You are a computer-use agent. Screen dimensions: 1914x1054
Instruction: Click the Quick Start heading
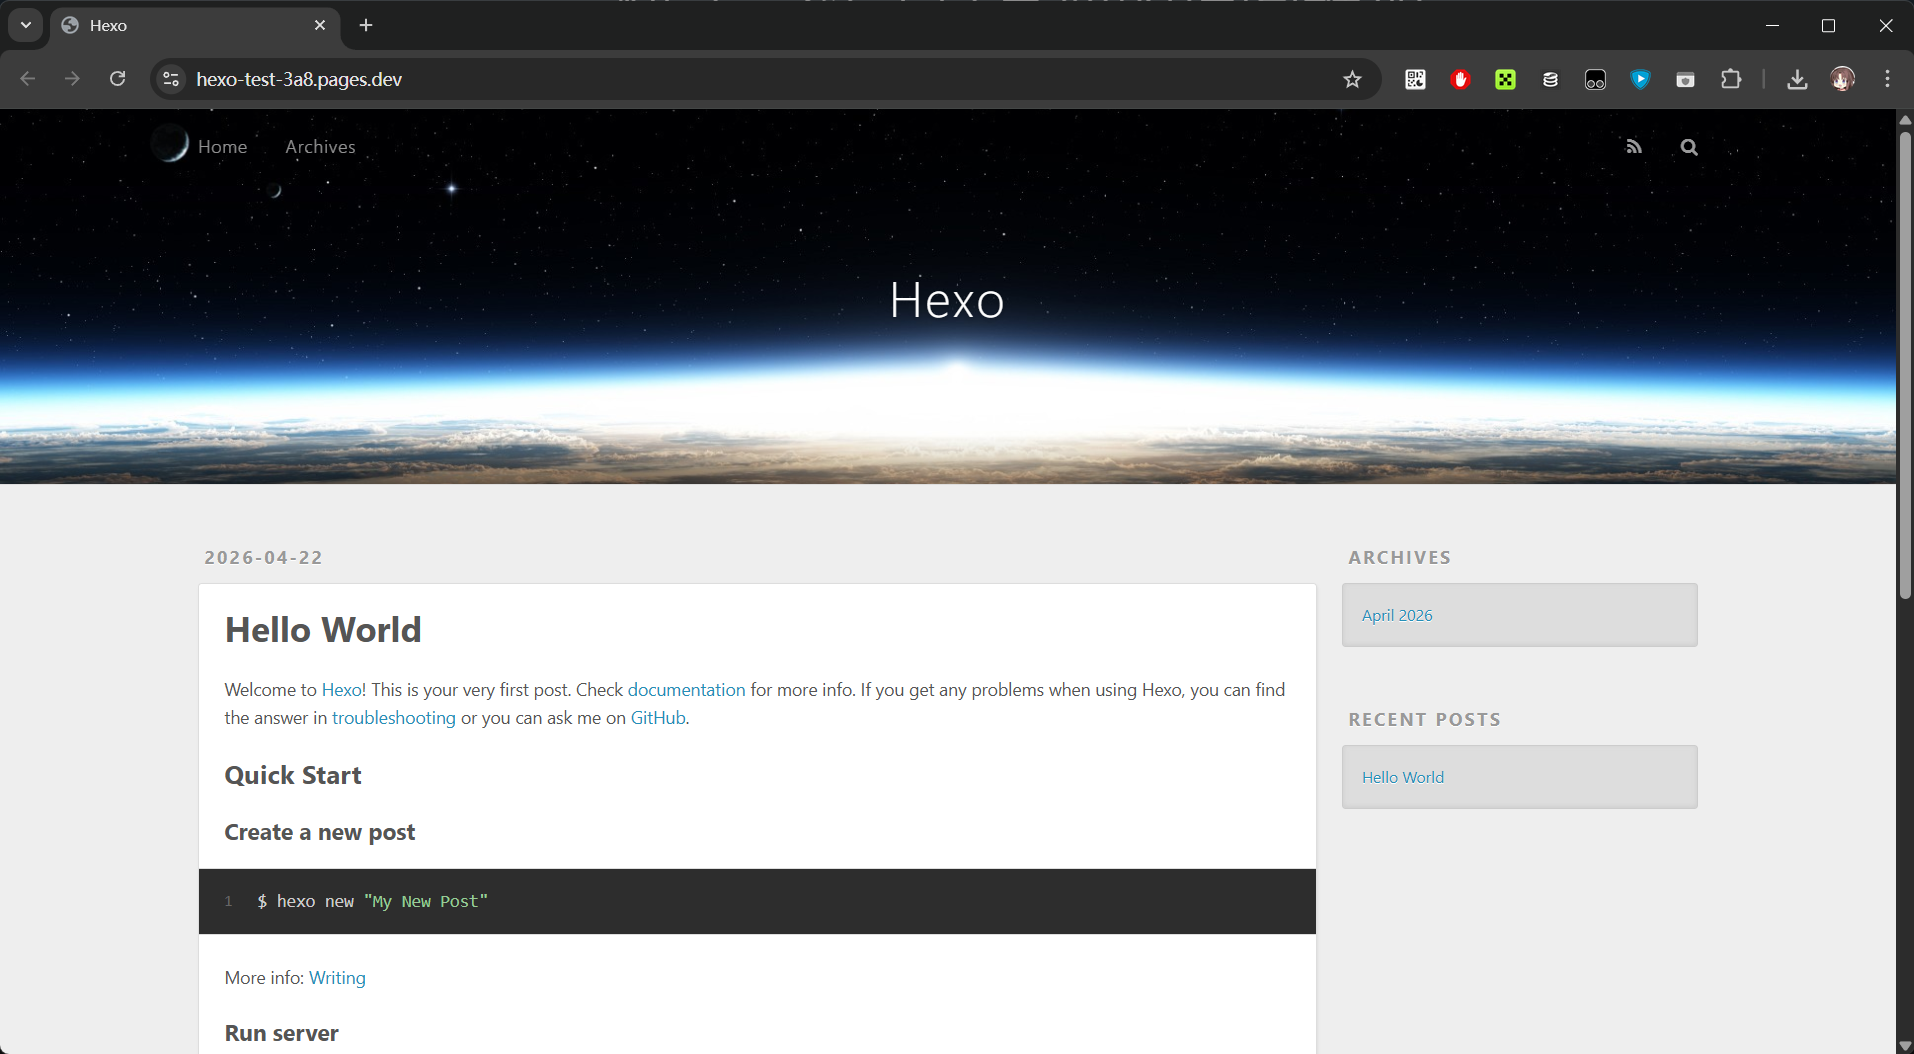coord(293,776)
